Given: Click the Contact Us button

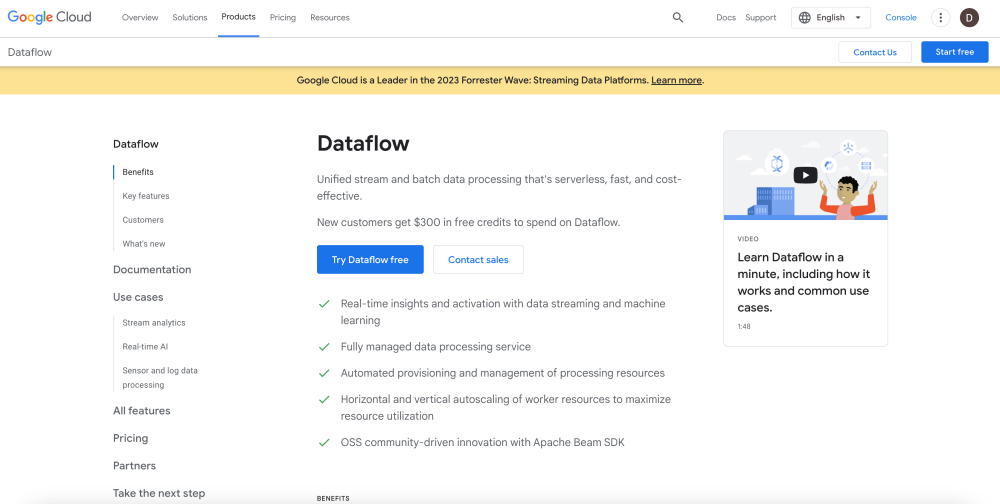Looking at the screenshot, I should pyautogui.click(x=874, y=52).
